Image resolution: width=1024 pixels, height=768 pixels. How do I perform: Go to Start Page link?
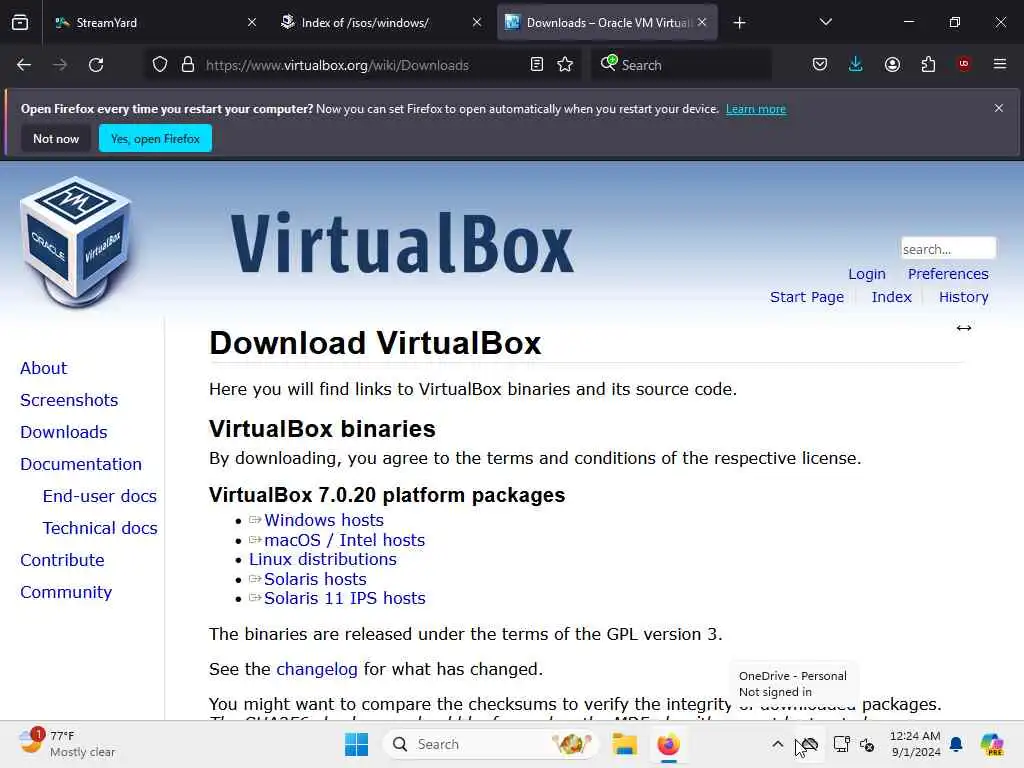(x=807, y=297)
